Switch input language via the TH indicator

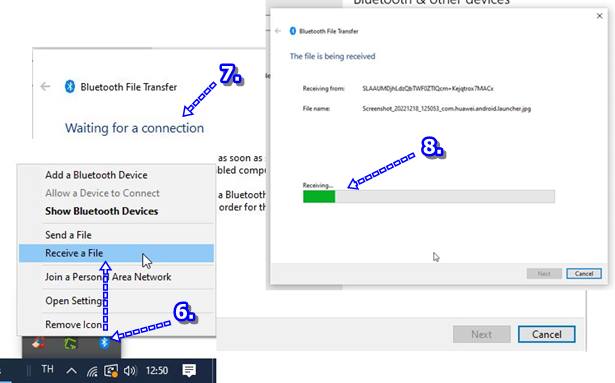pyautogui.click(x=47, y=369)
